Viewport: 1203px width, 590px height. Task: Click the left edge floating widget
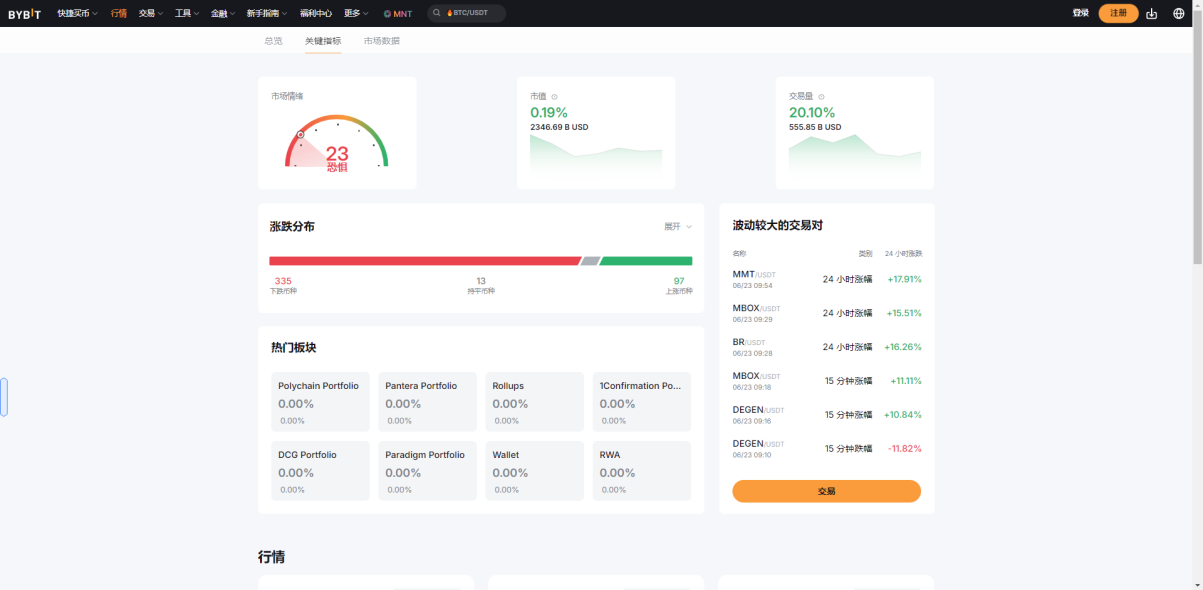[x=4, y=397]
